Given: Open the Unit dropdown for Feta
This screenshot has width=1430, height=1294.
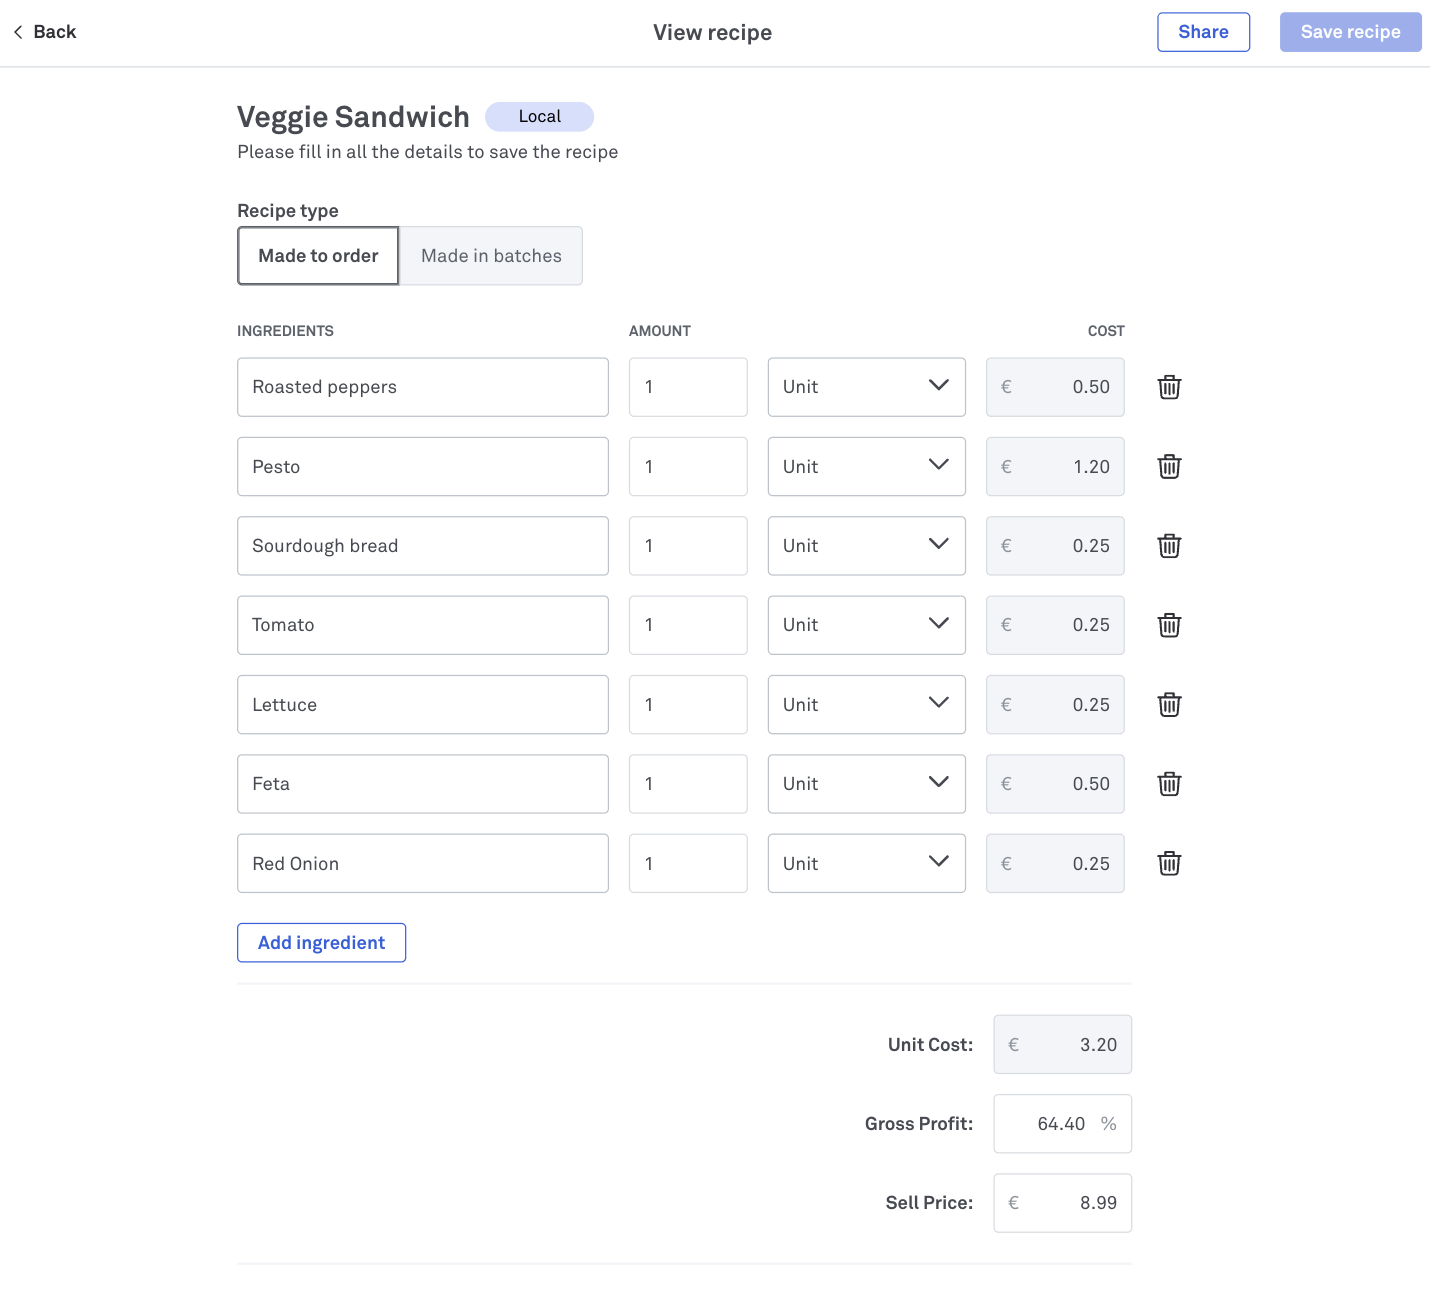Looking at the screenshot, I should 866,784.
